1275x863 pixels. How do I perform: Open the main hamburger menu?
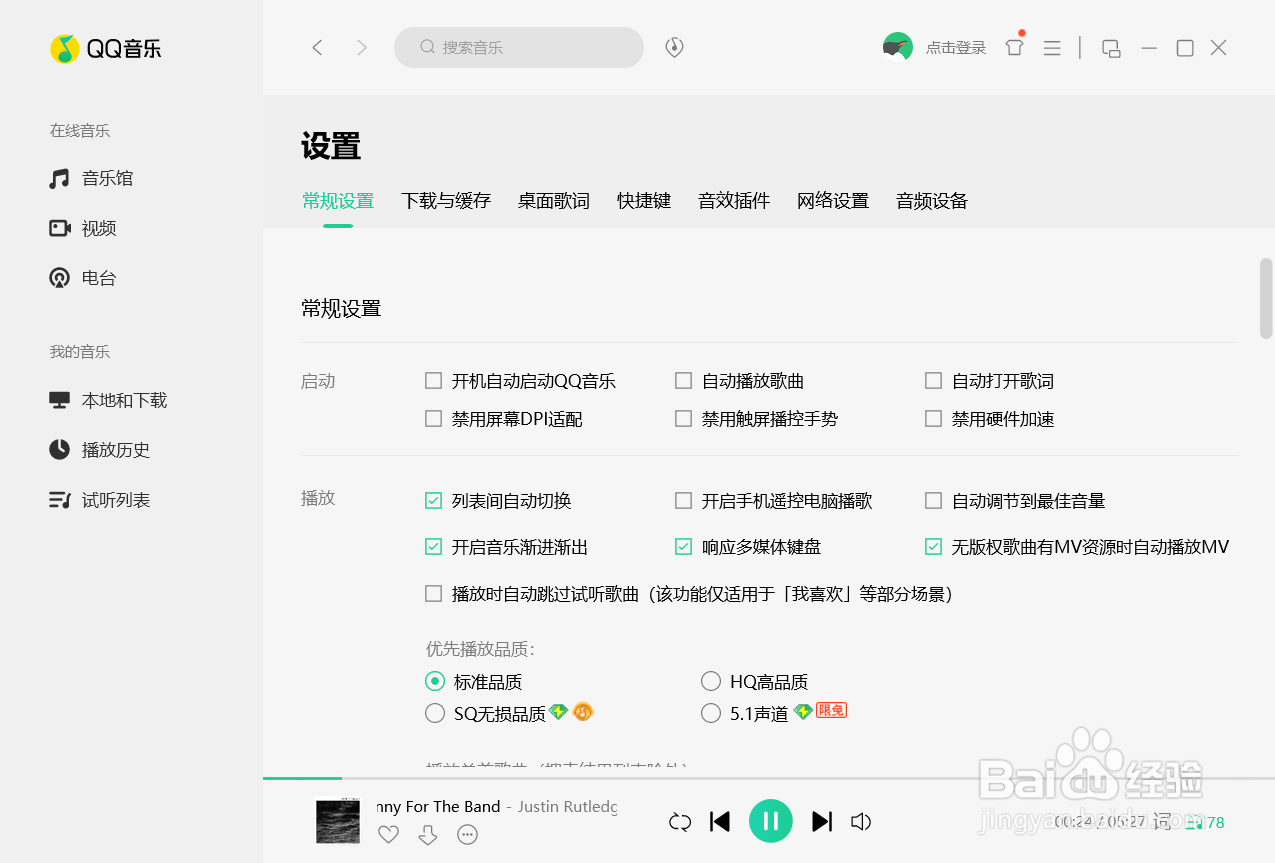pyautogui.click(x=1051, y=47)
